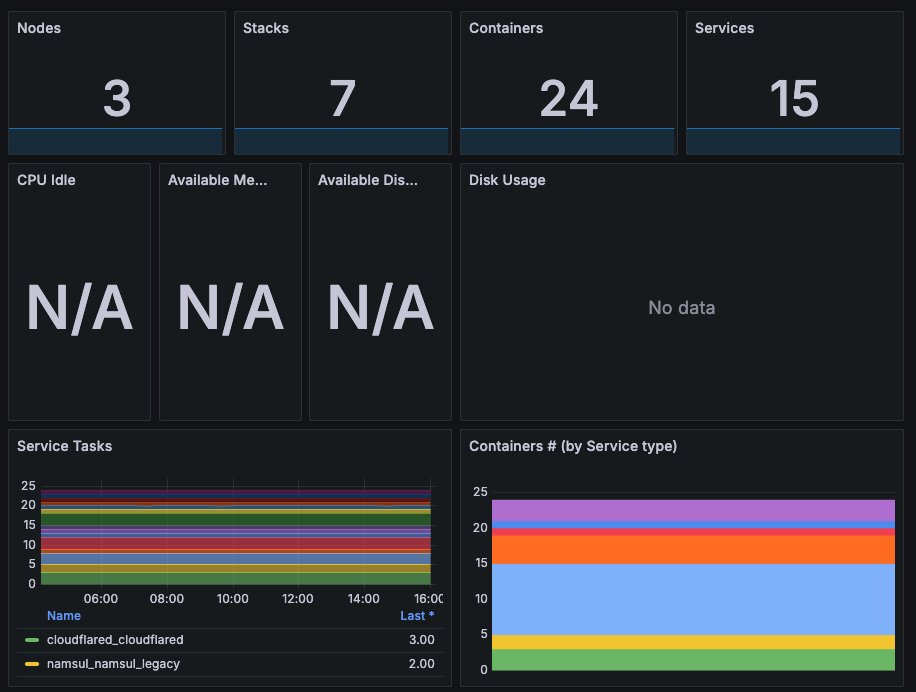Image resolution: width=916 pixels, height=692 pixels.
Task: Click the N/A value in Available Dis...
Action: [380, 308]
